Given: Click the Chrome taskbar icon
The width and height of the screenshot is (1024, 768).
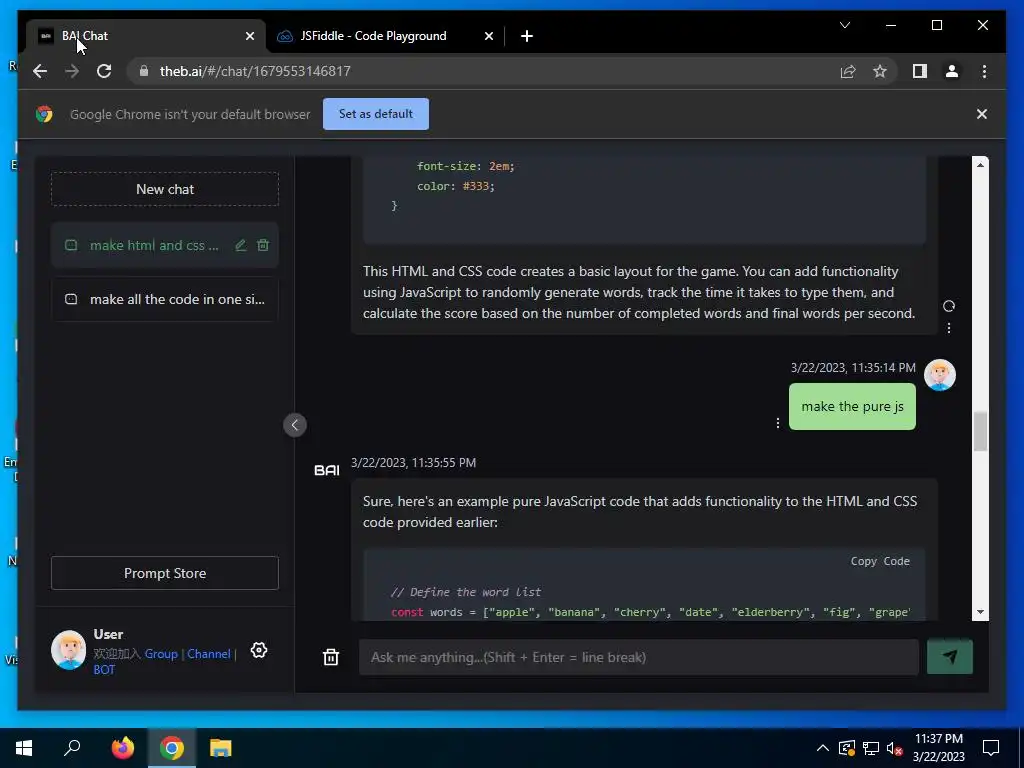Looking at the screenshot, I should point(172,748).
